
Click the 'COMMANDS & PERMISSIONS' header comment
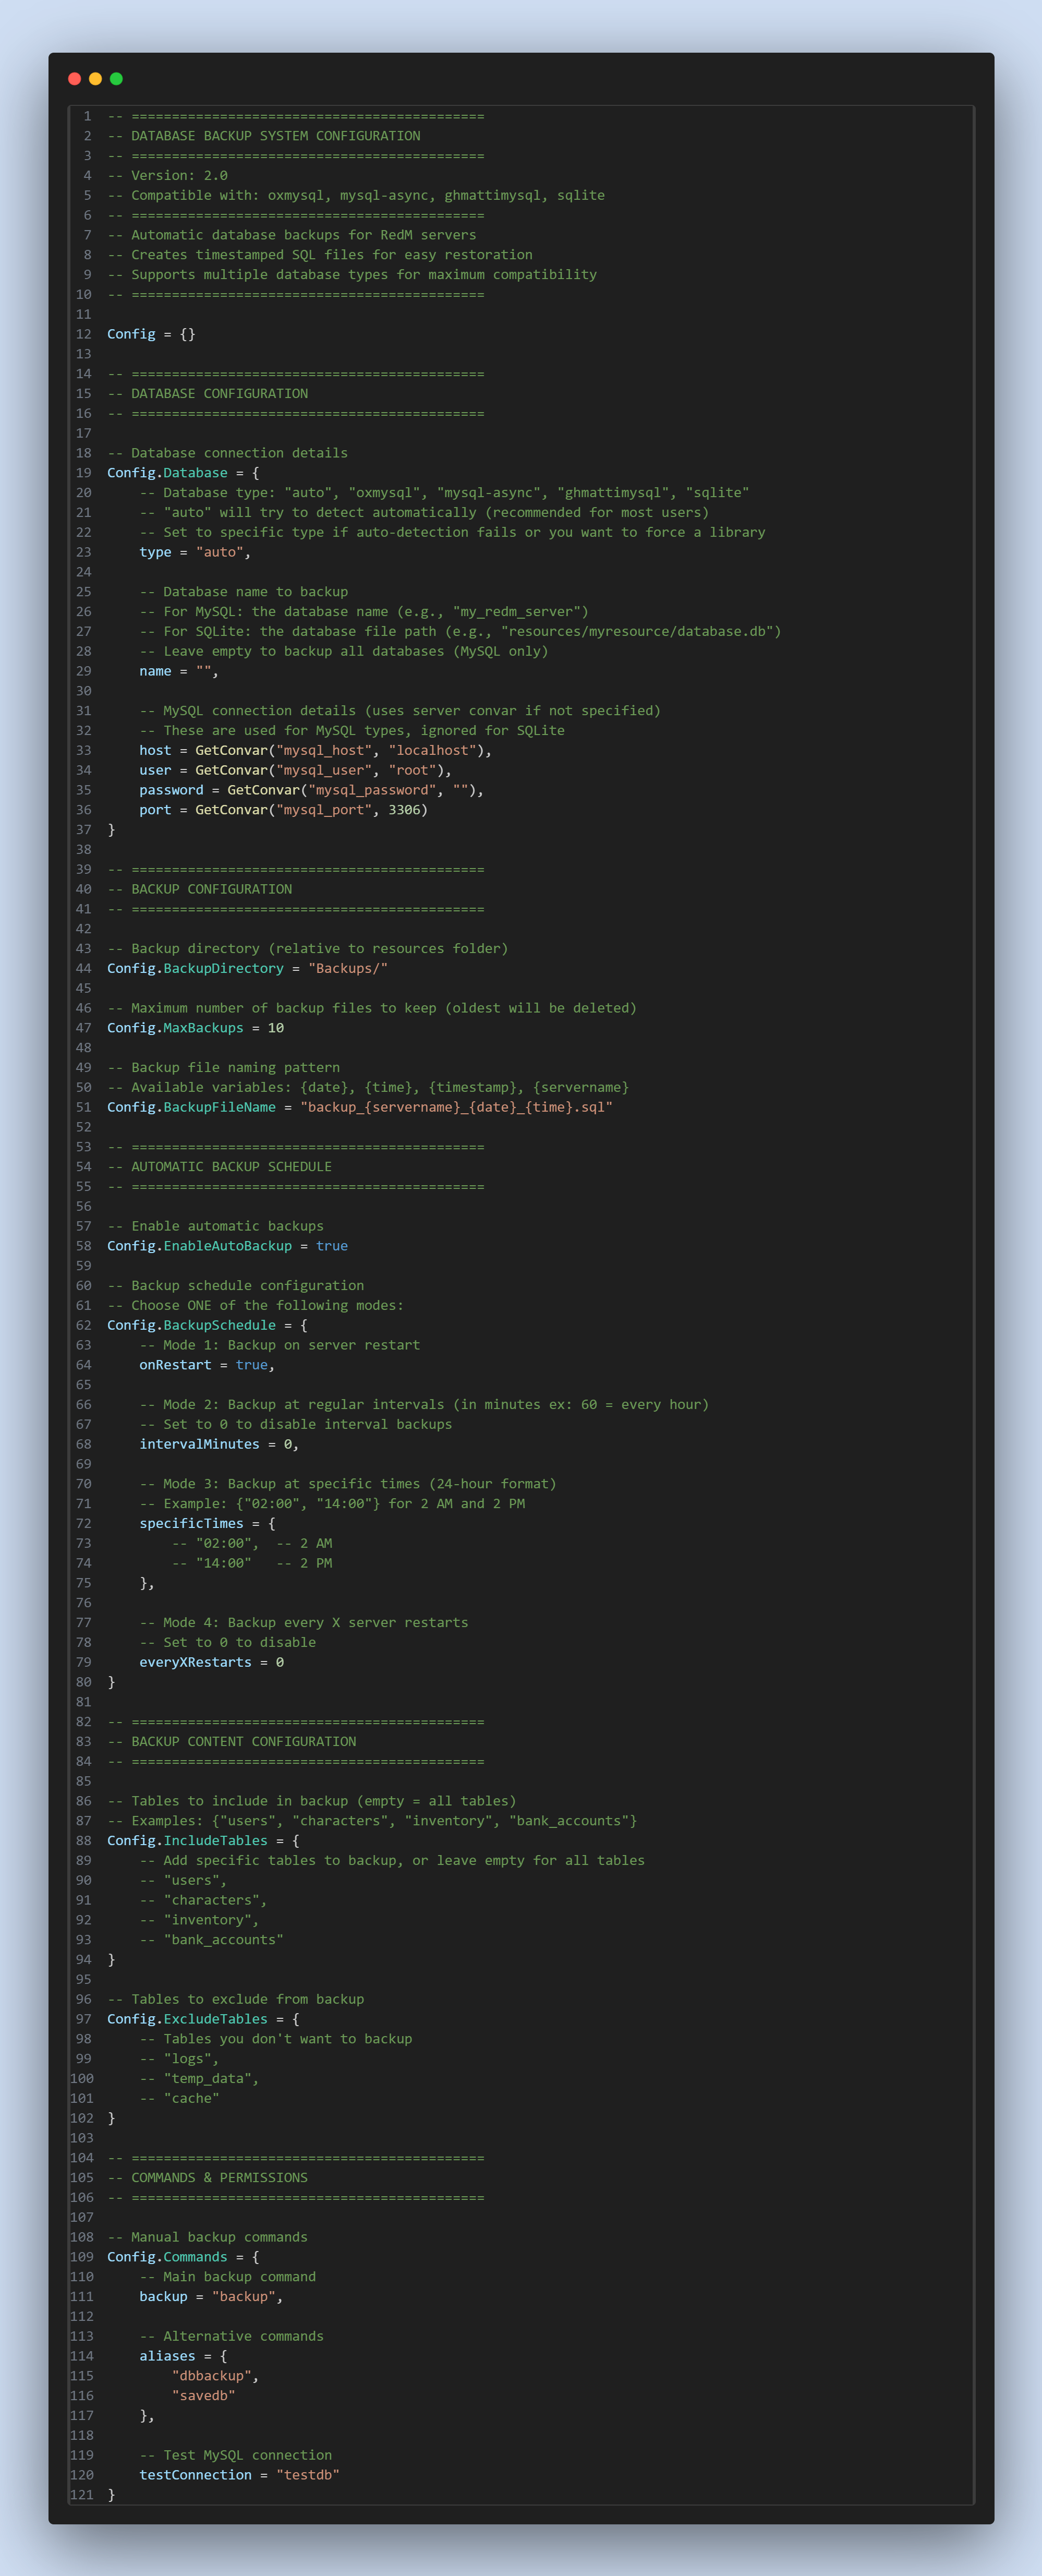pyautogui.click(x=208, y=2178)
